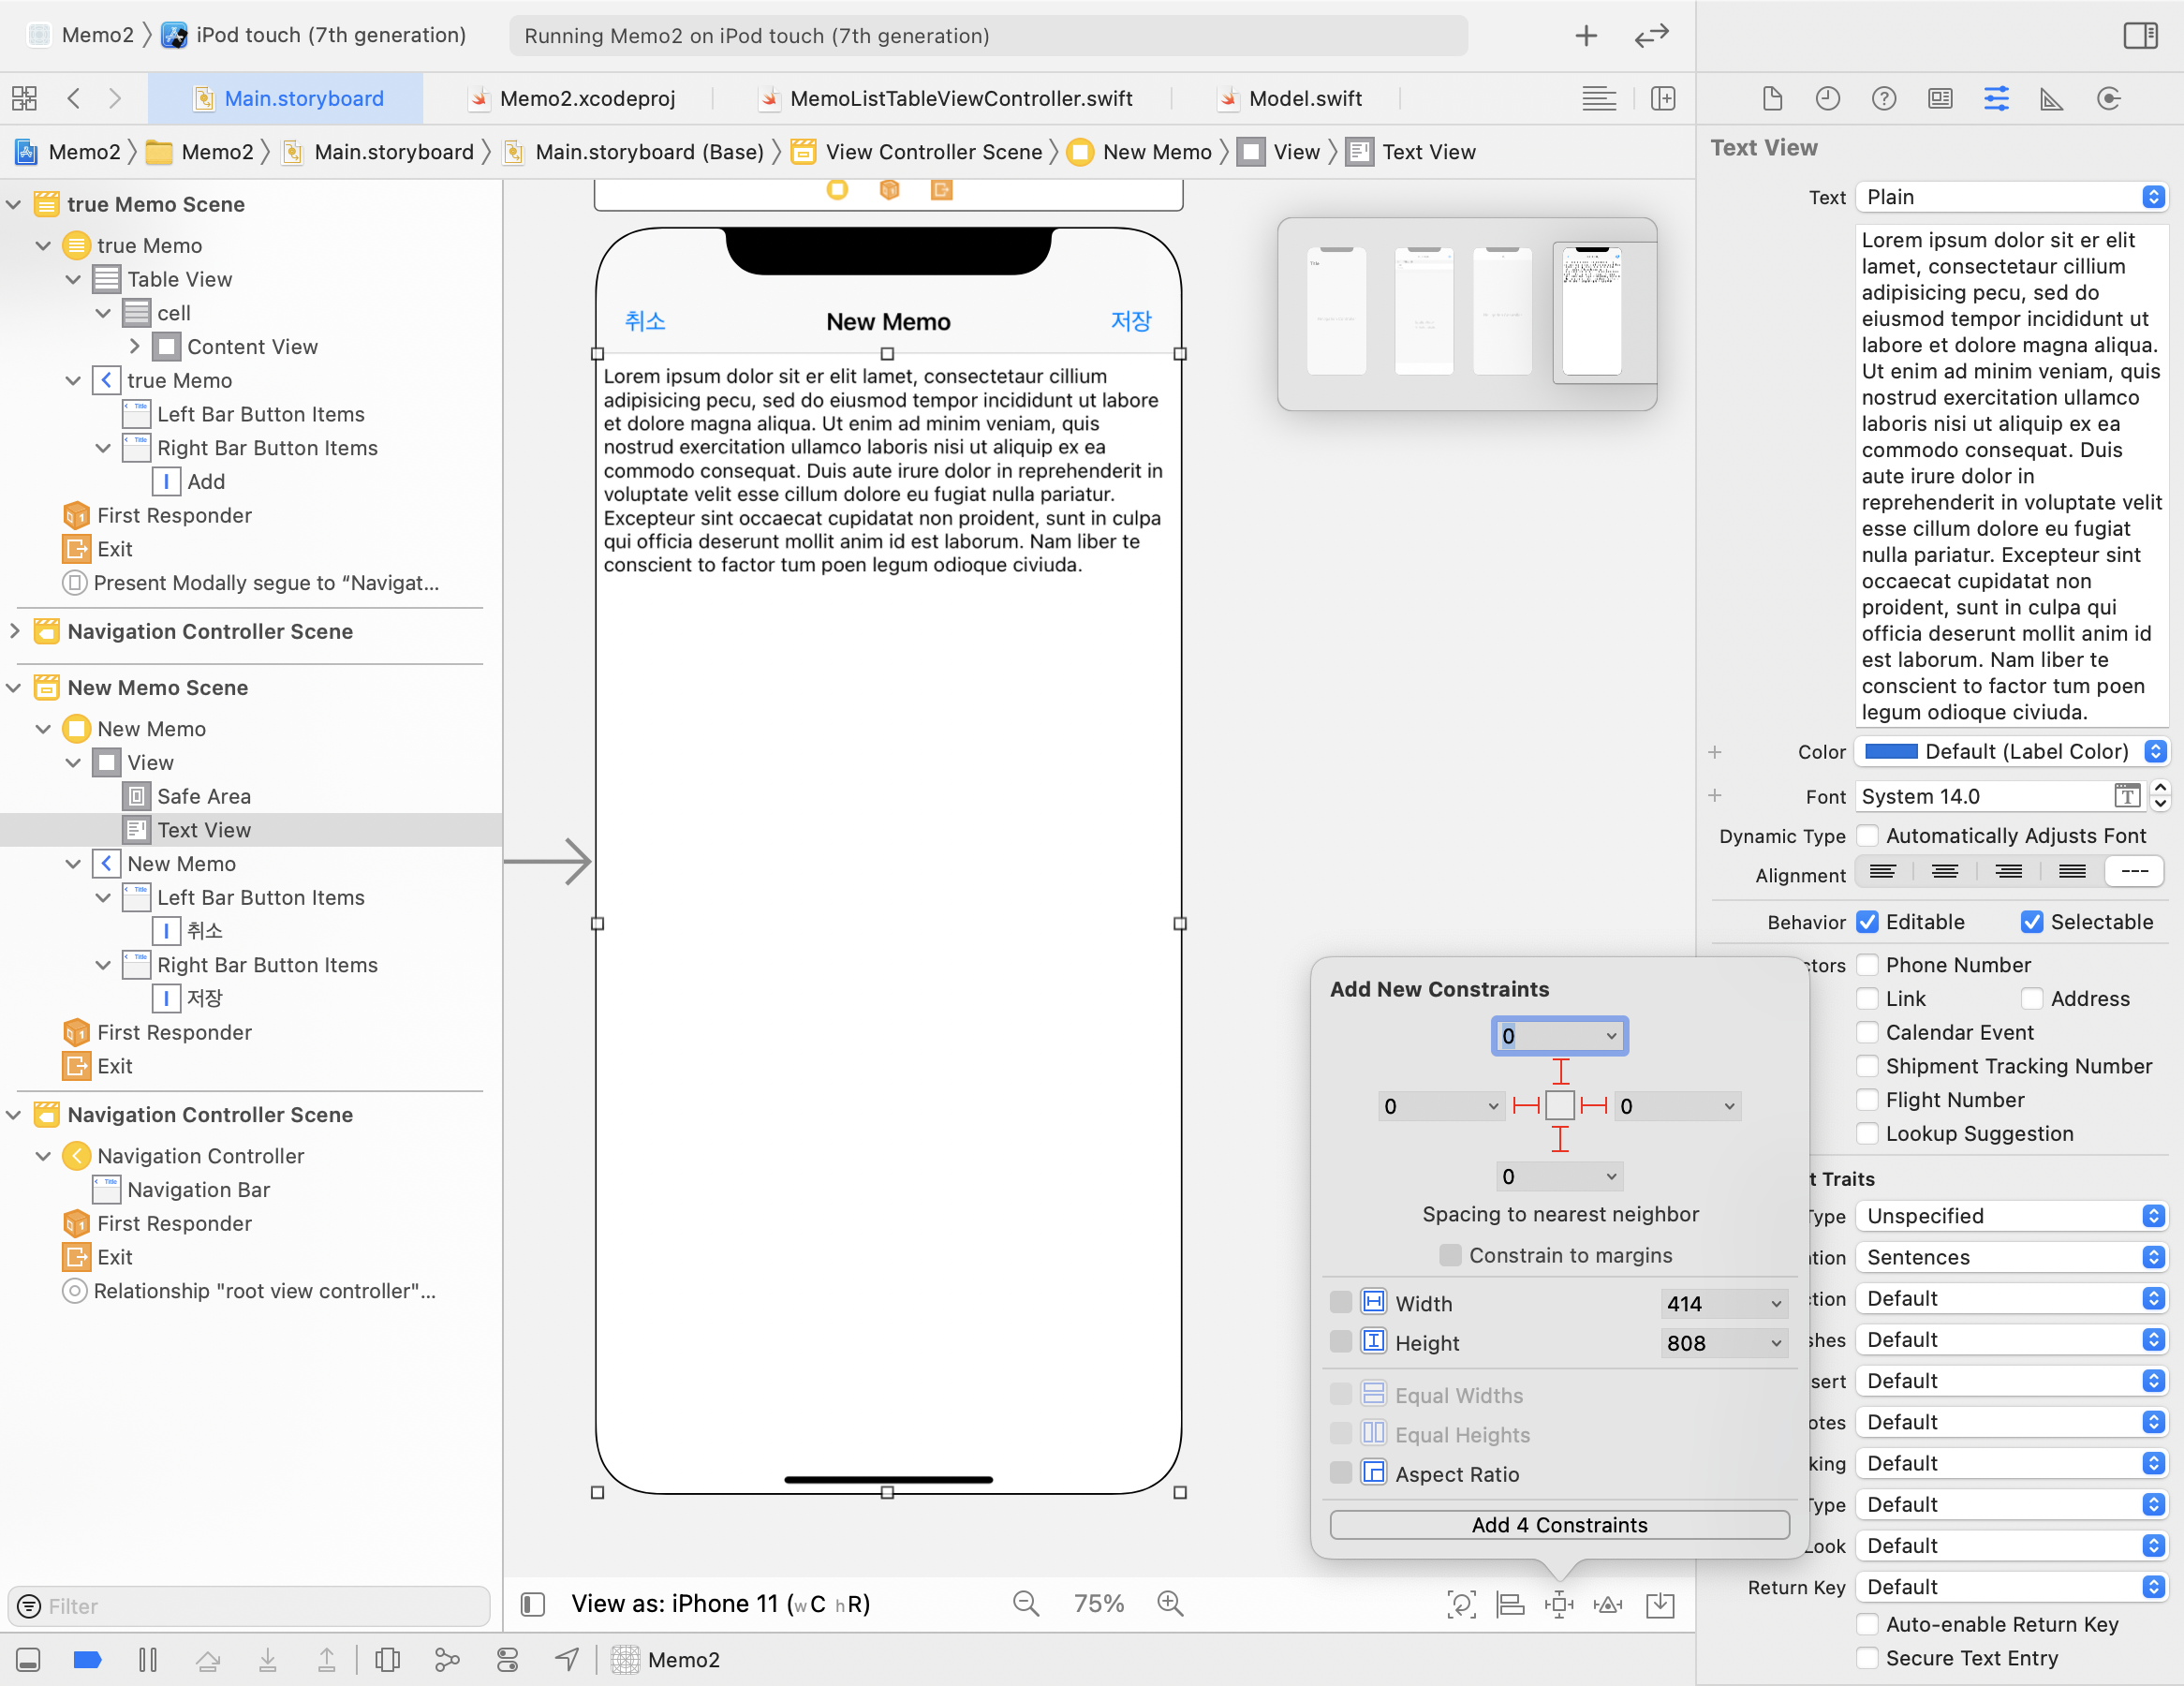Image resolution: width=2184 pixels, height=1686 pixels.
Task: Click Resolve Auto Layout Issues icon
Action: coord(1607,1604)
